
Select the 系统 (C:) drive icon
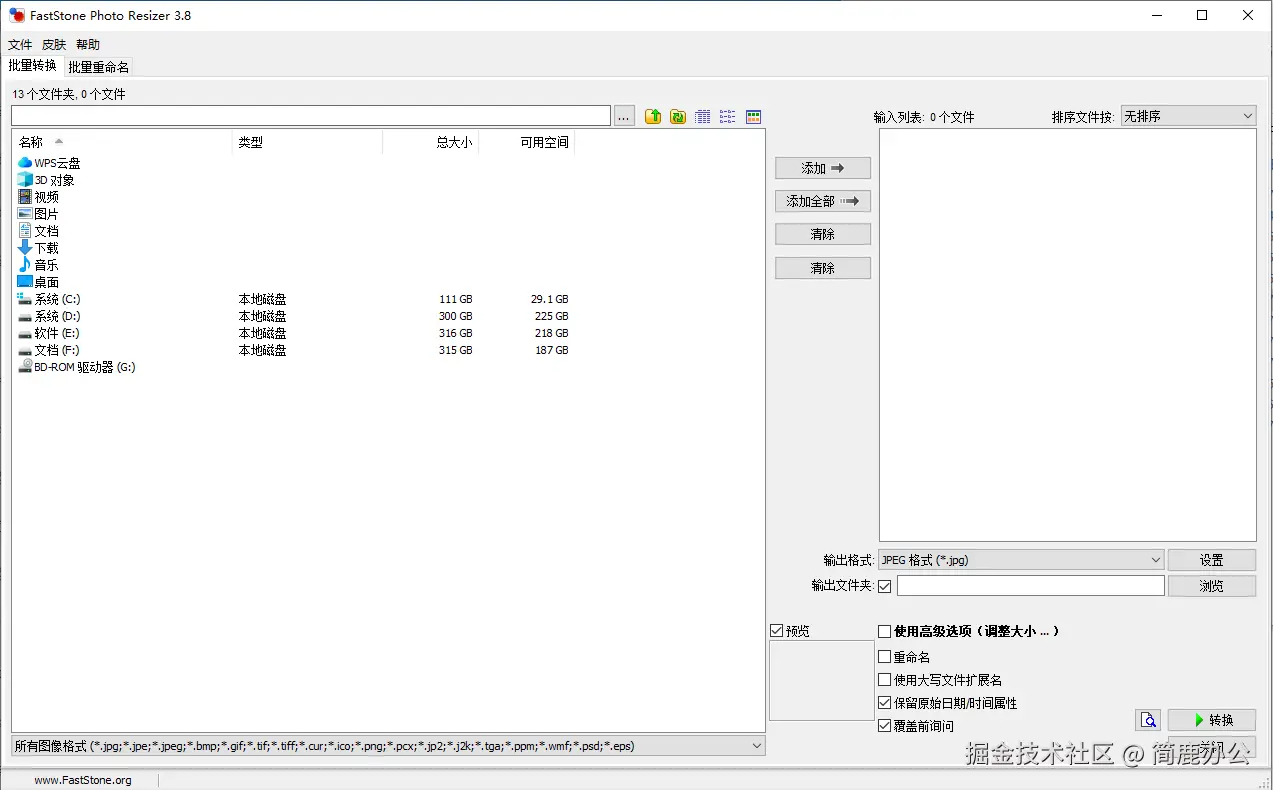pos(25,299)
